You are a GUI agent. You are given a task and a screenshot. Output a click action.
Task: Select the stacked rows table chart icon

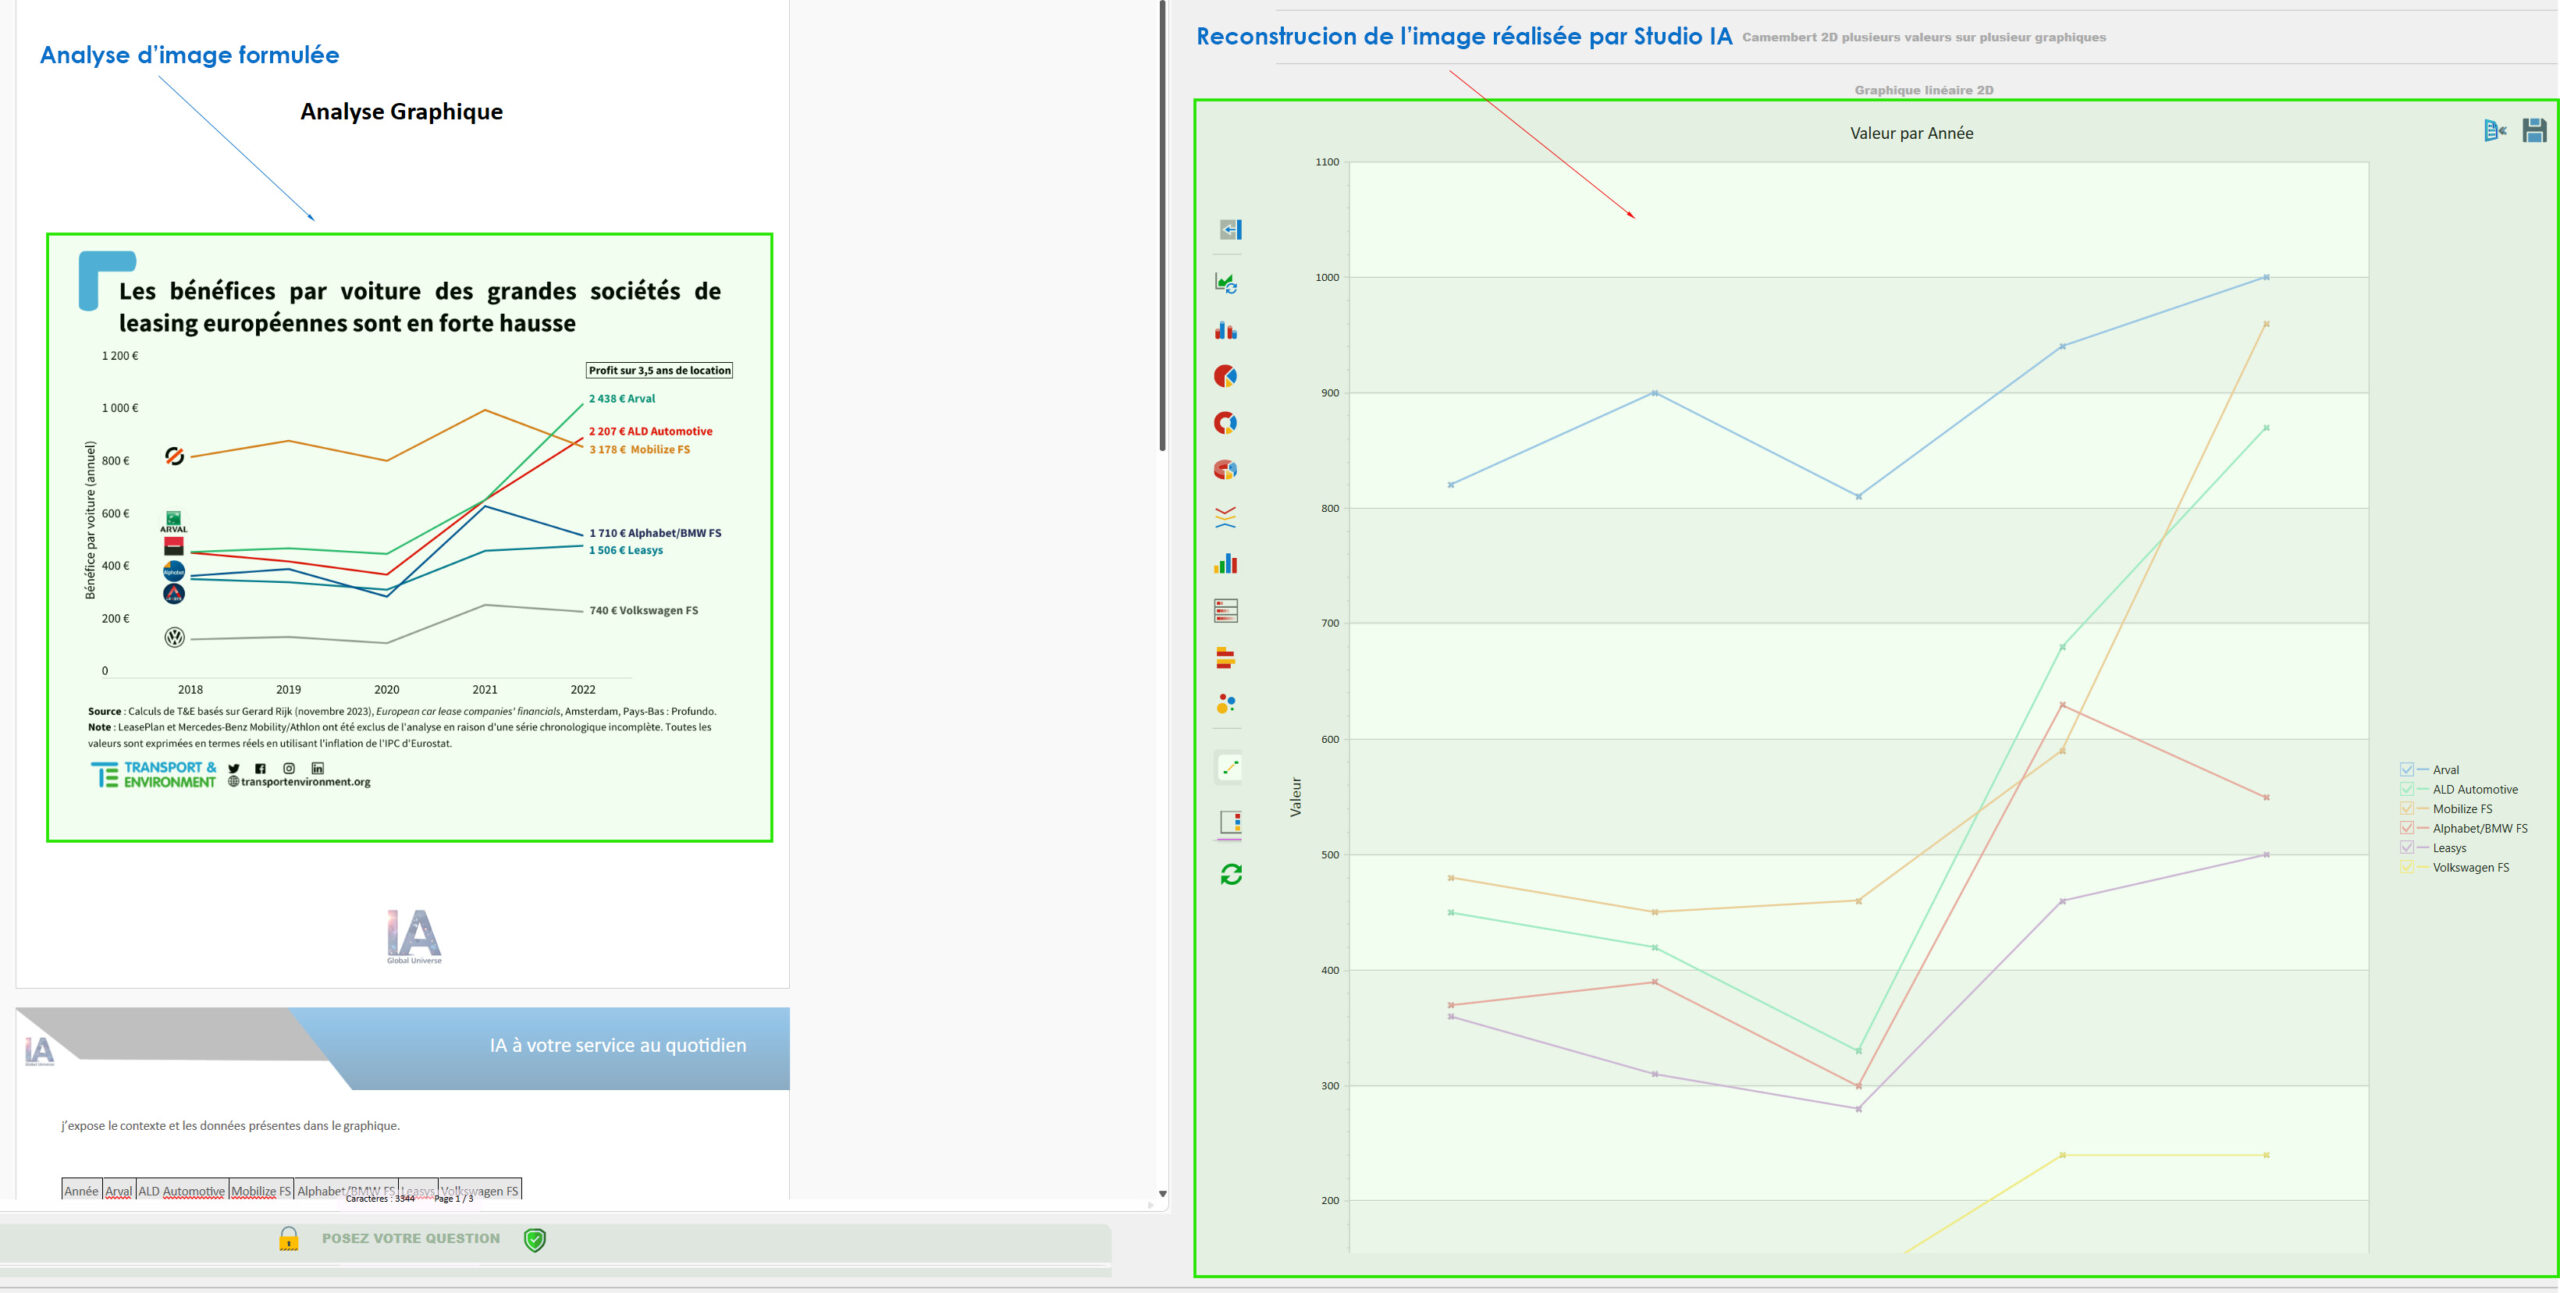coord(1226,611)
